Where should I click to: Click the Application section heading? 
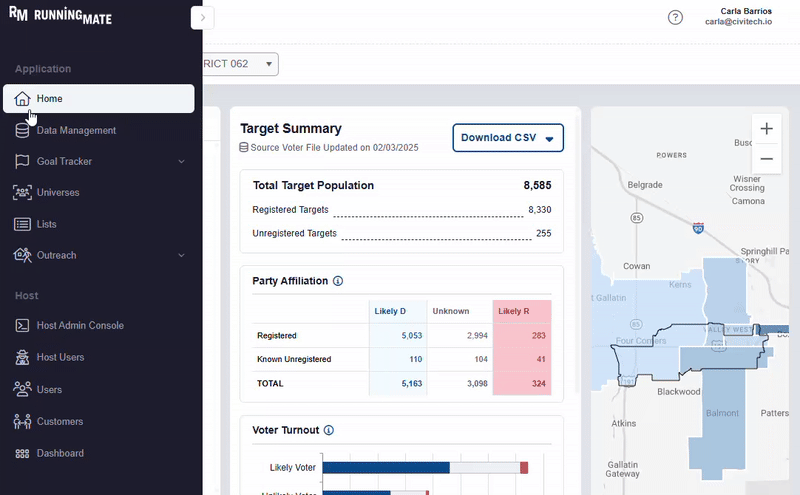coord(43,69)
